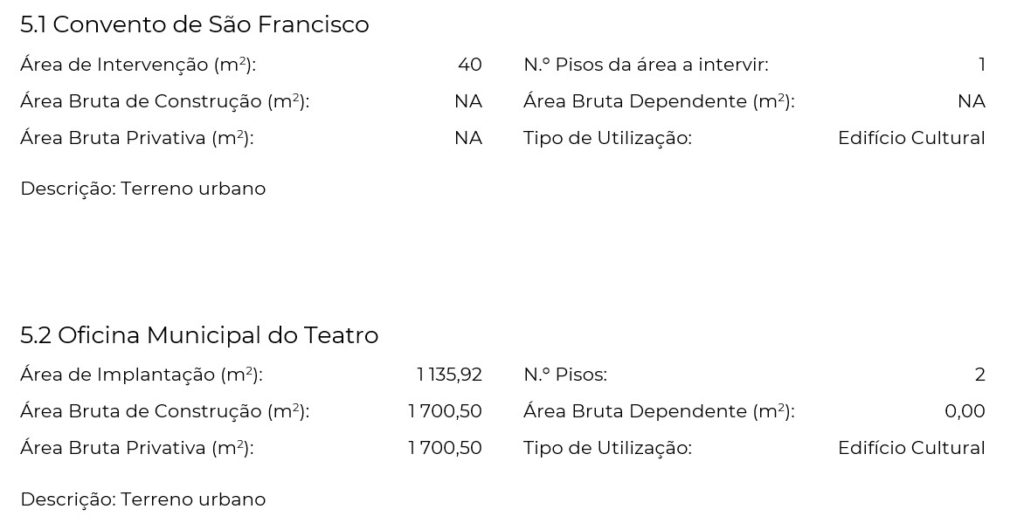Click Convento's "Área Bruta de Construção" label
Viewport: 1024px width, 523px height.
point(165,101)
